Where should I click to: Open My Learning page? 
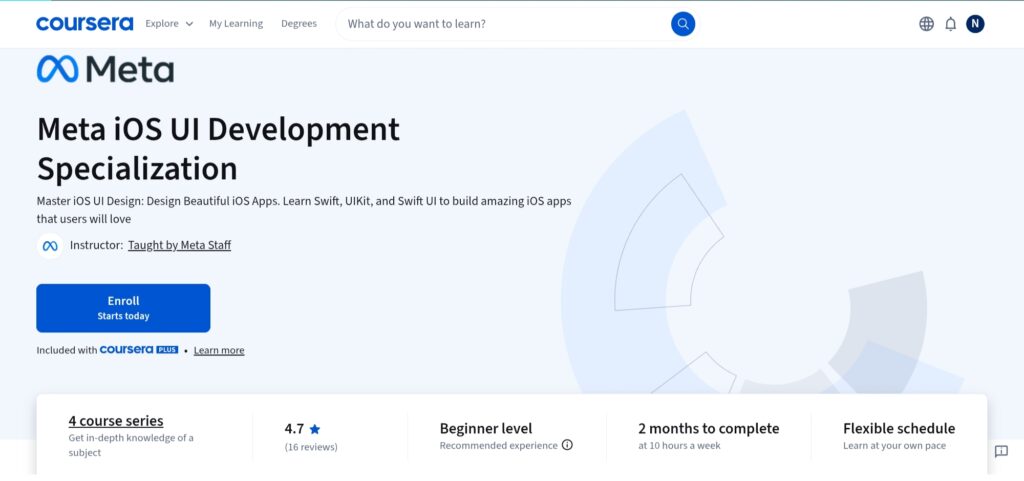(236, 23)
